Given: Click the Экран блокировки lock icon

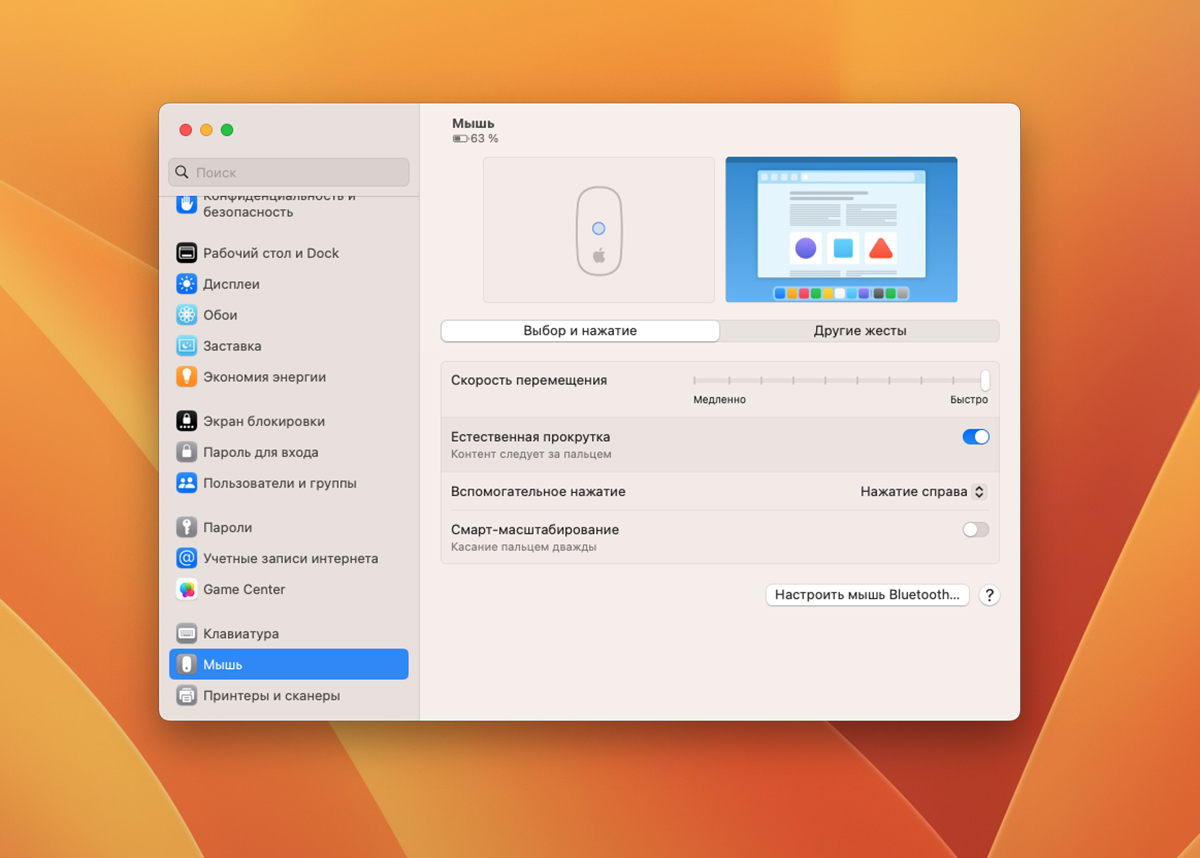Looking at the screenshot, I should (187, 421).
